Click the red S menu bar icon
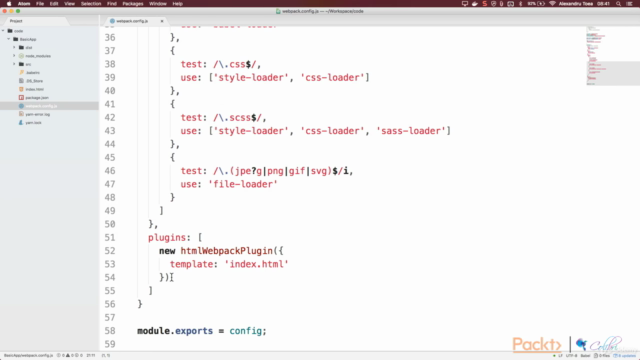Screen dimensions: 640x360 pos(484,4)
